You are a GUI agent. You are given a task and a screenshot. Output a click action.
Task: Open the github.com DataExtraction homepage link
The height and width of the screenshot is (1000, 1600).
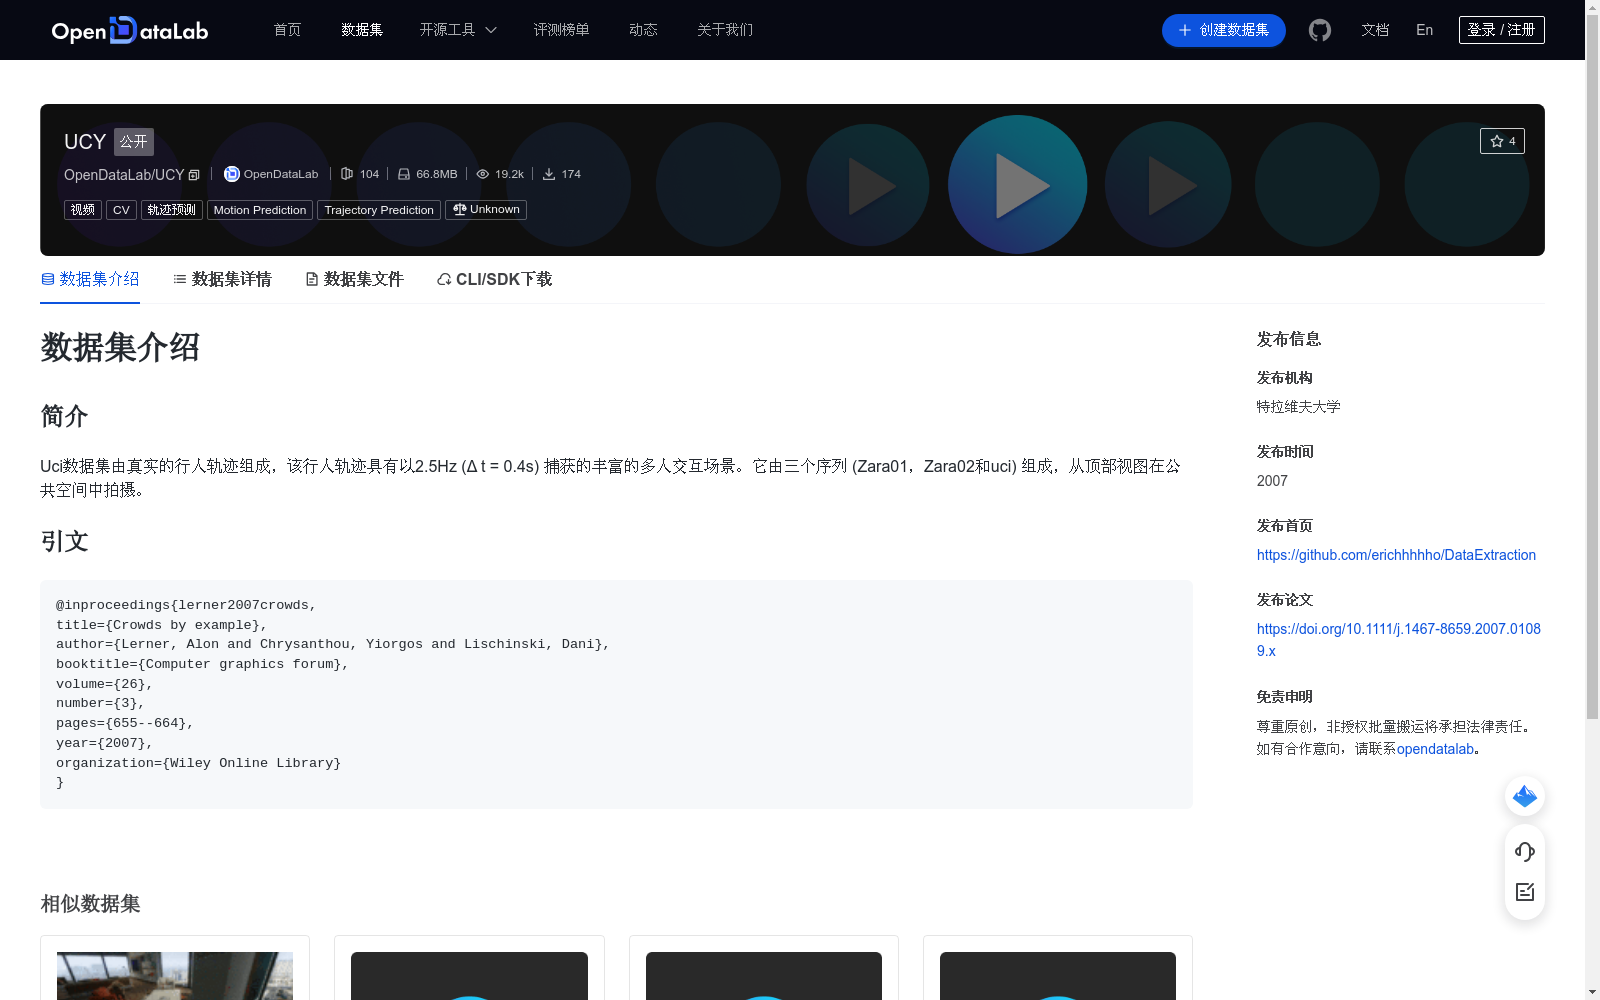point(1396,555)
